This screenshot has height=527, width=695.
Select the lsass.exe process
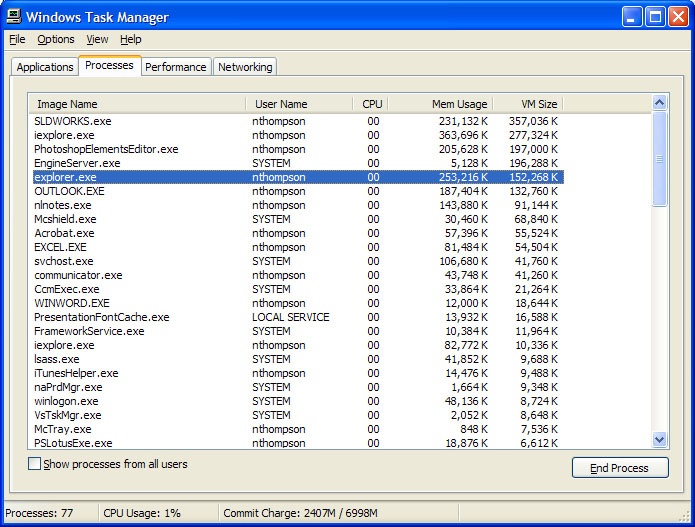[298, 359]
